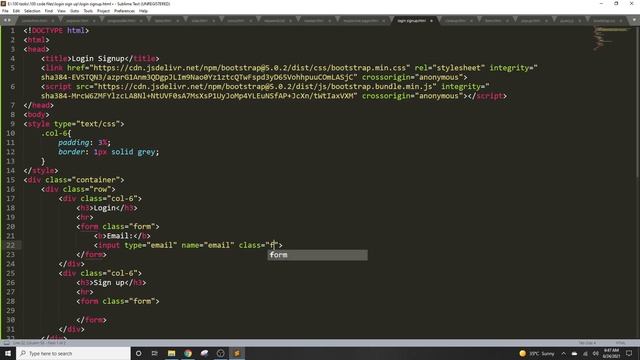The height and width of the screenshot is (360, 640).
Task: Open the Project menu
Action: pyautogui.click(x=103, y=11)
